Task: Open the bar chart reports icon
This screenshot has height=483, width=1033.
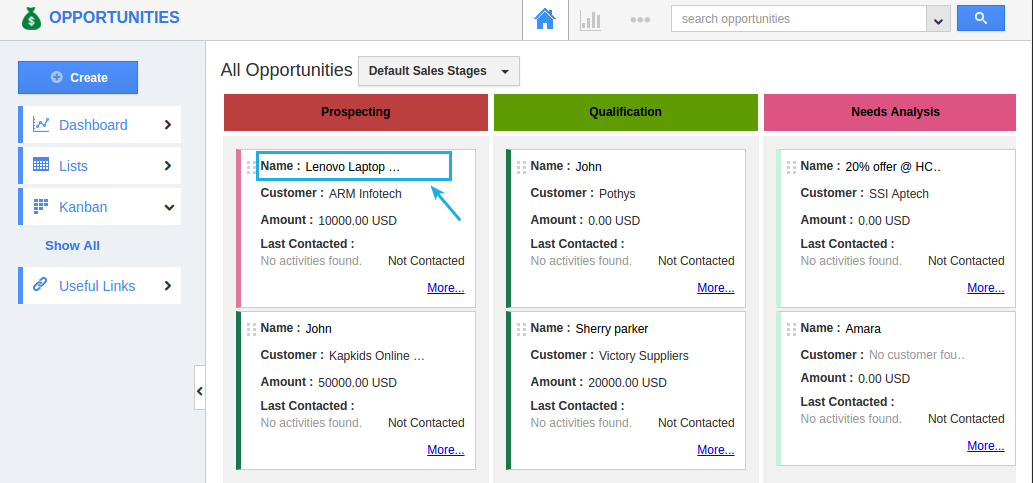Action: 591,19
